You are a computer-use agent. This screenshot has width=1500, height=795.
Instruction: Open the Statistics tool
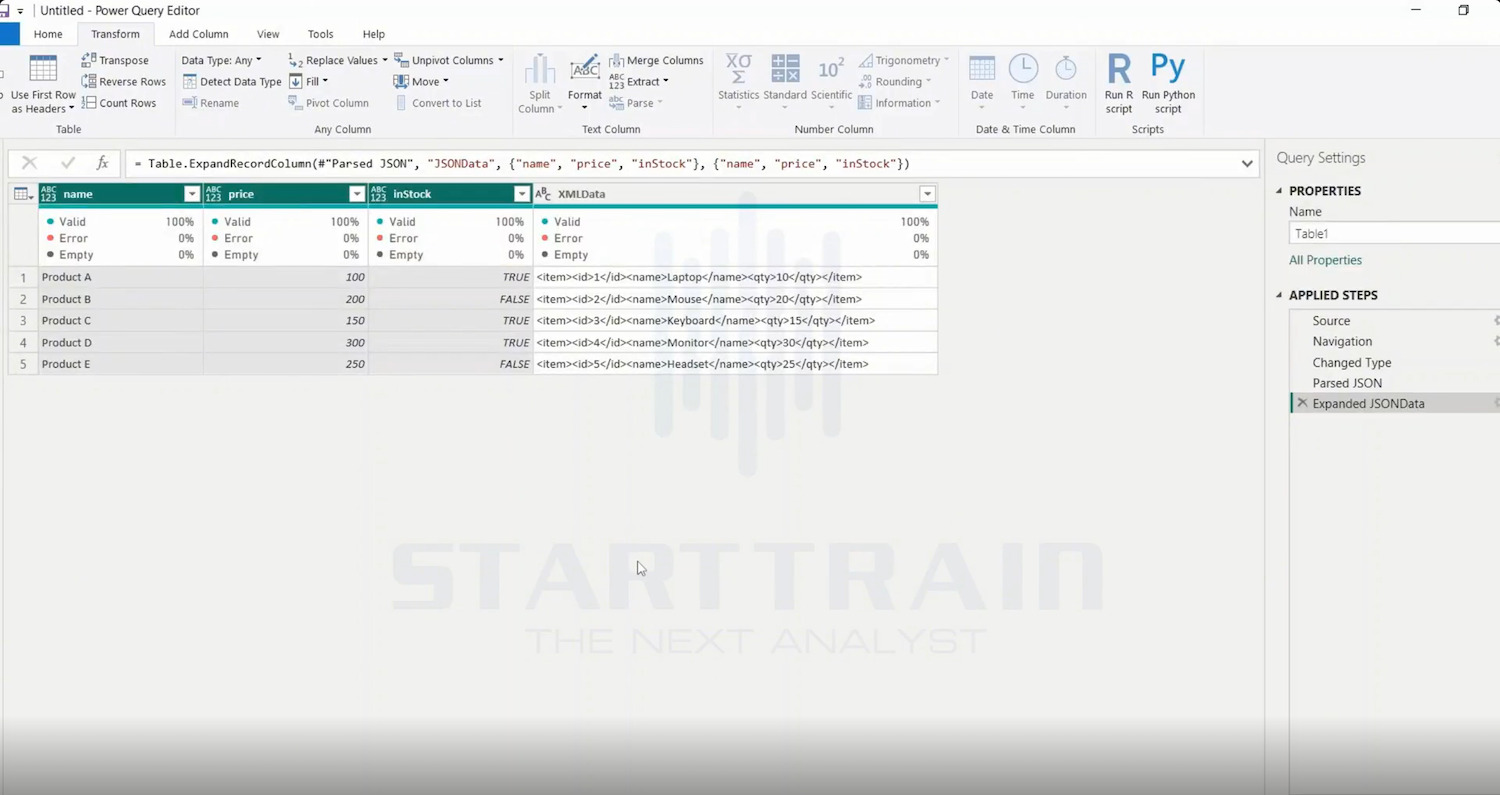pos(739,80)
